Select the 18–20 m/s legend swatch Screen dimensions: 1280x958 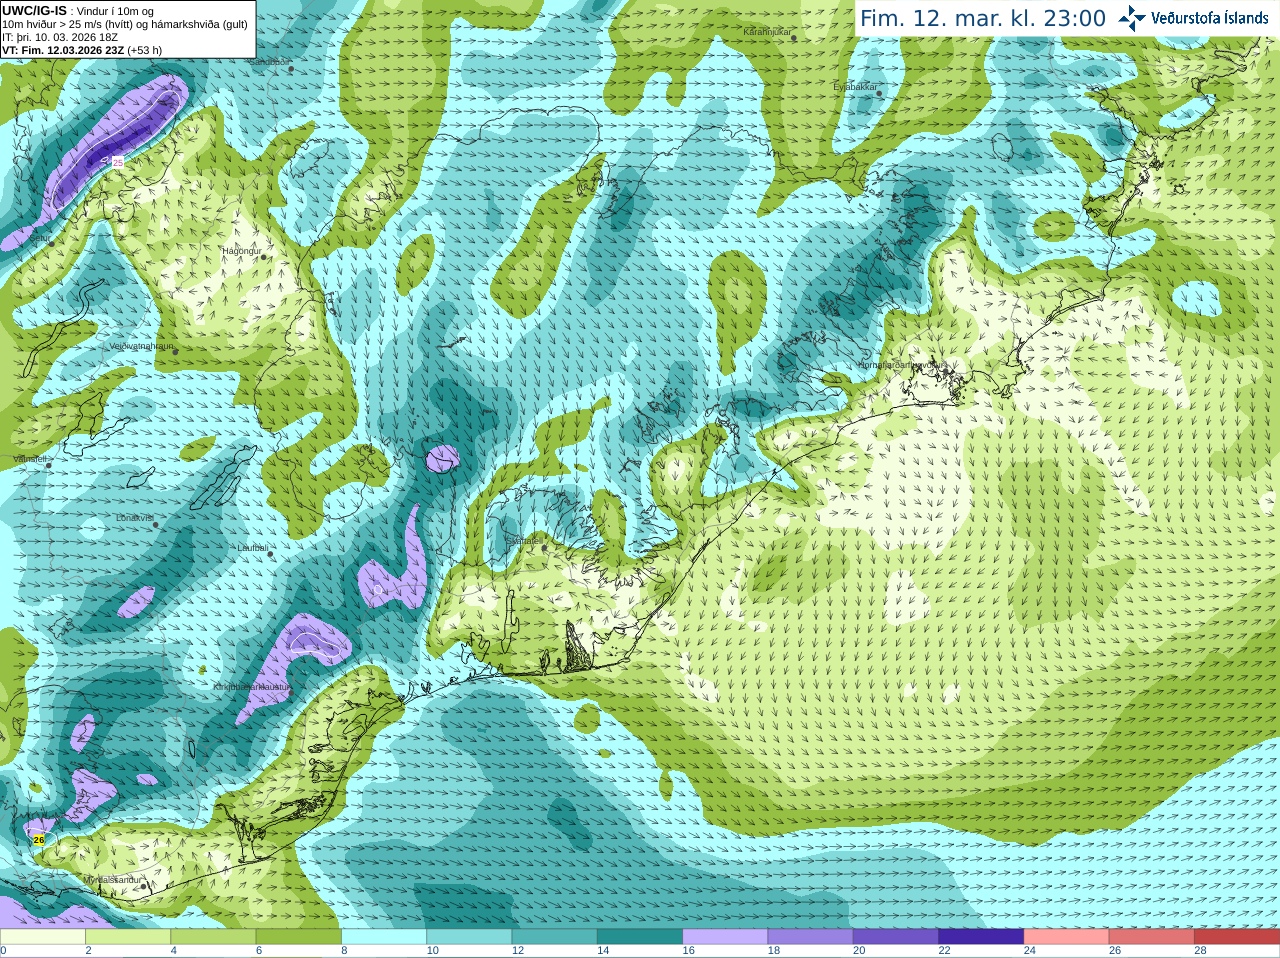811,937
